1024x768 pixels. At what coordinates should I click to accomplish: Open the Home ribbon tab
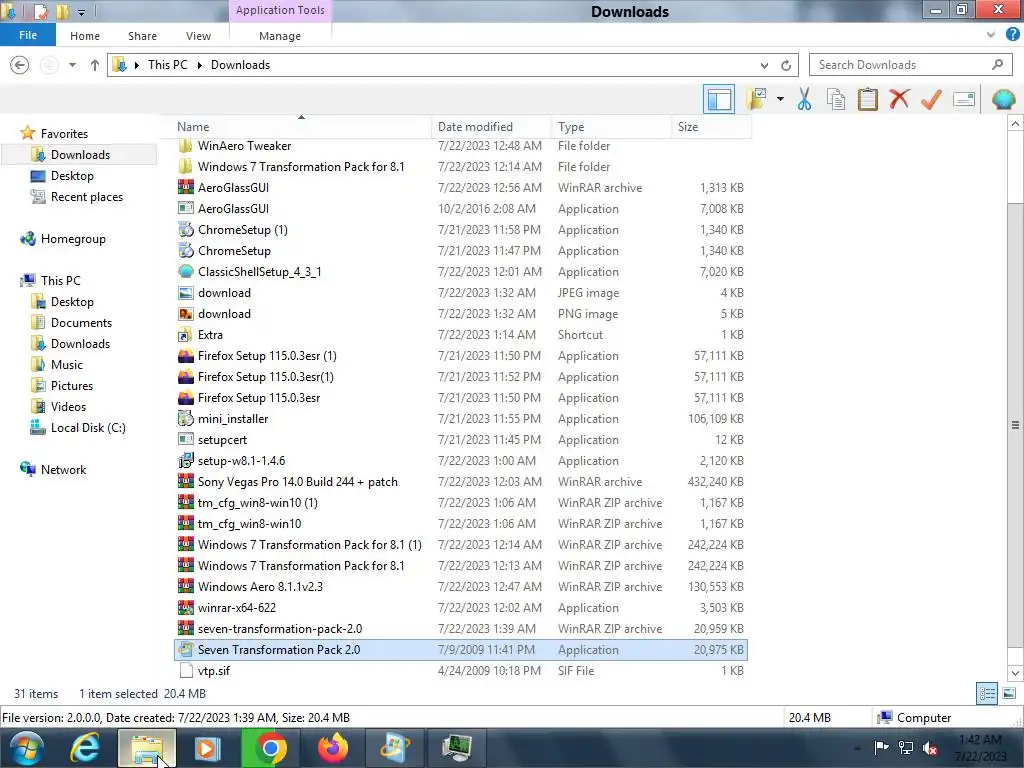(85, 36)
